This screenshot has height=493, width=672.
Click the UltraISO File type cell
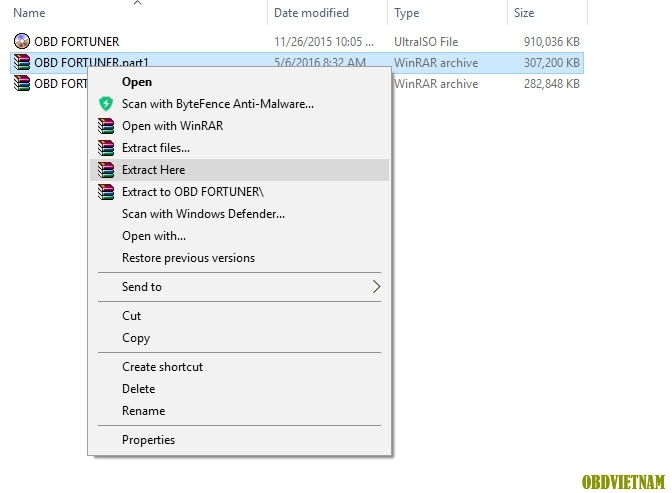click(426, 42)
